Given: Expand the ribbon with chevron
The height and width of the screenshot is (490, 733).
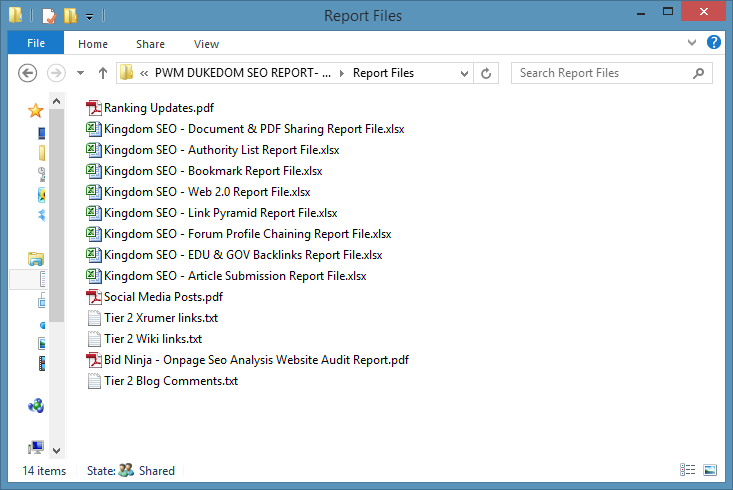Looking at the screenshot, I should coord(692,43).
